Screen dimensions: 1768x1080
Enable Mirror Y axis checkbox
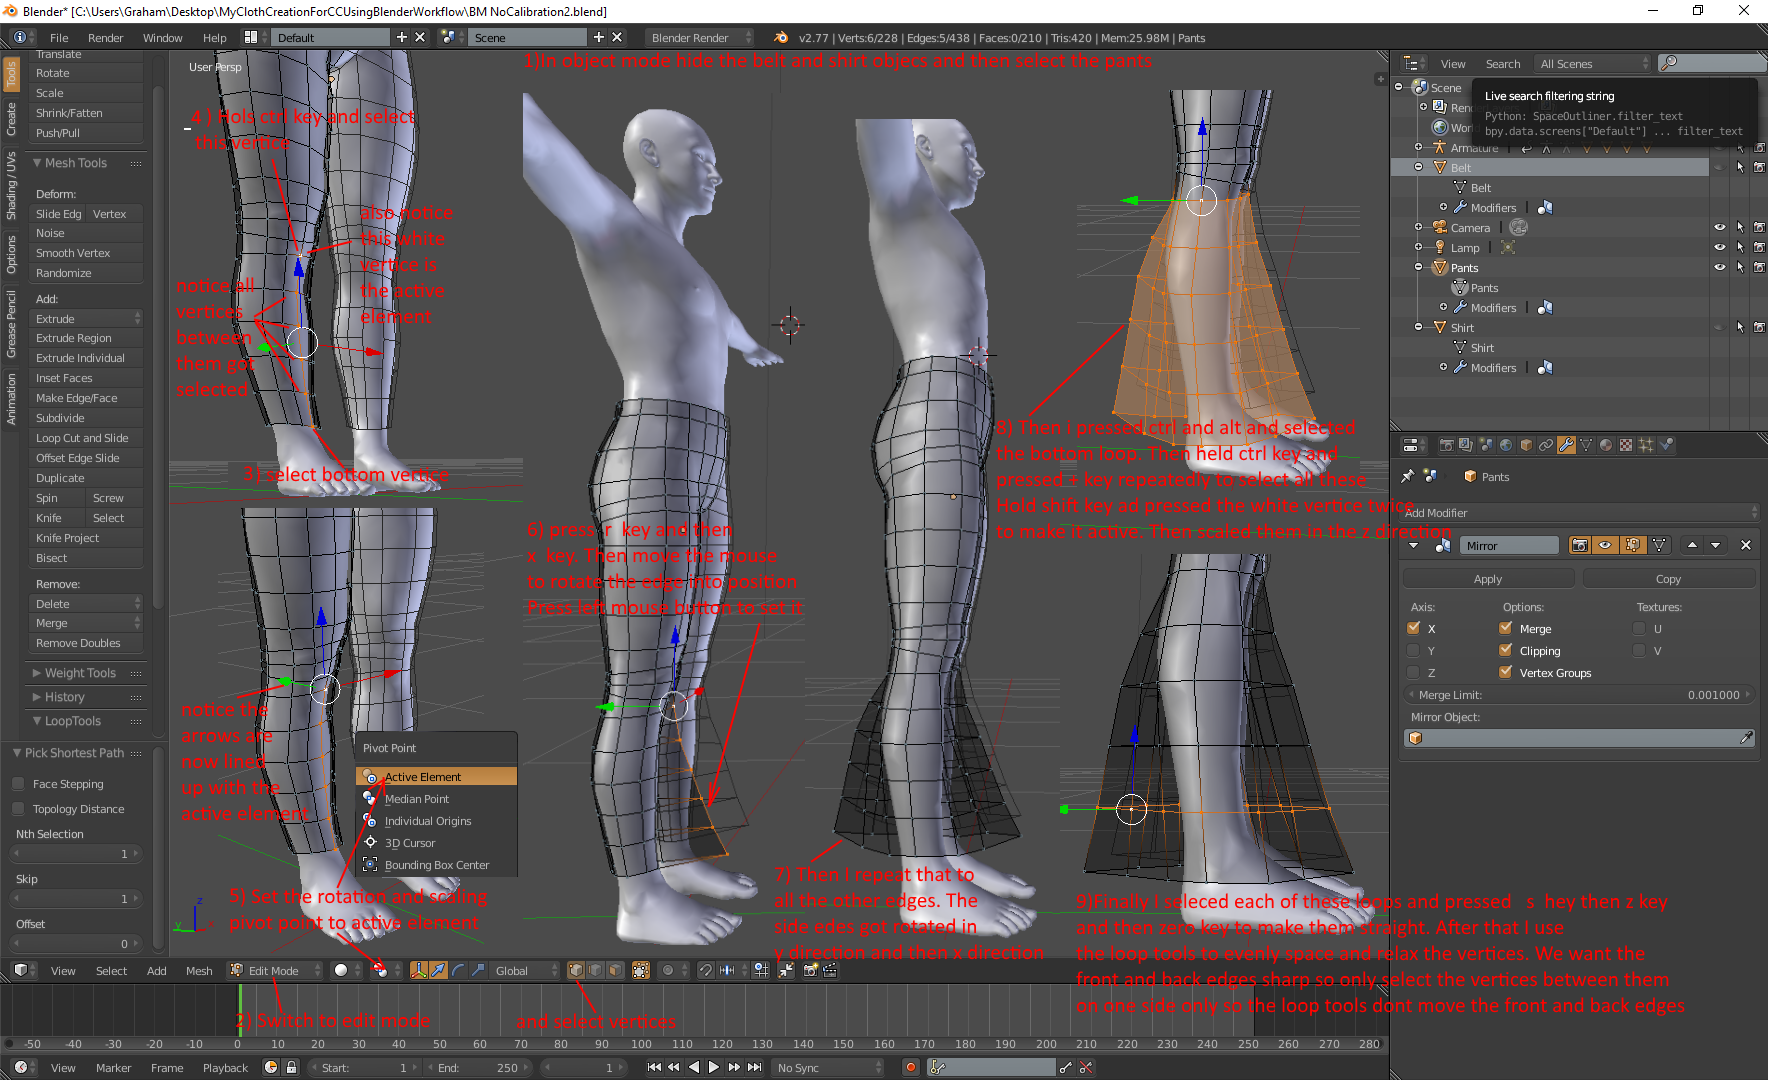[1413, 650]
